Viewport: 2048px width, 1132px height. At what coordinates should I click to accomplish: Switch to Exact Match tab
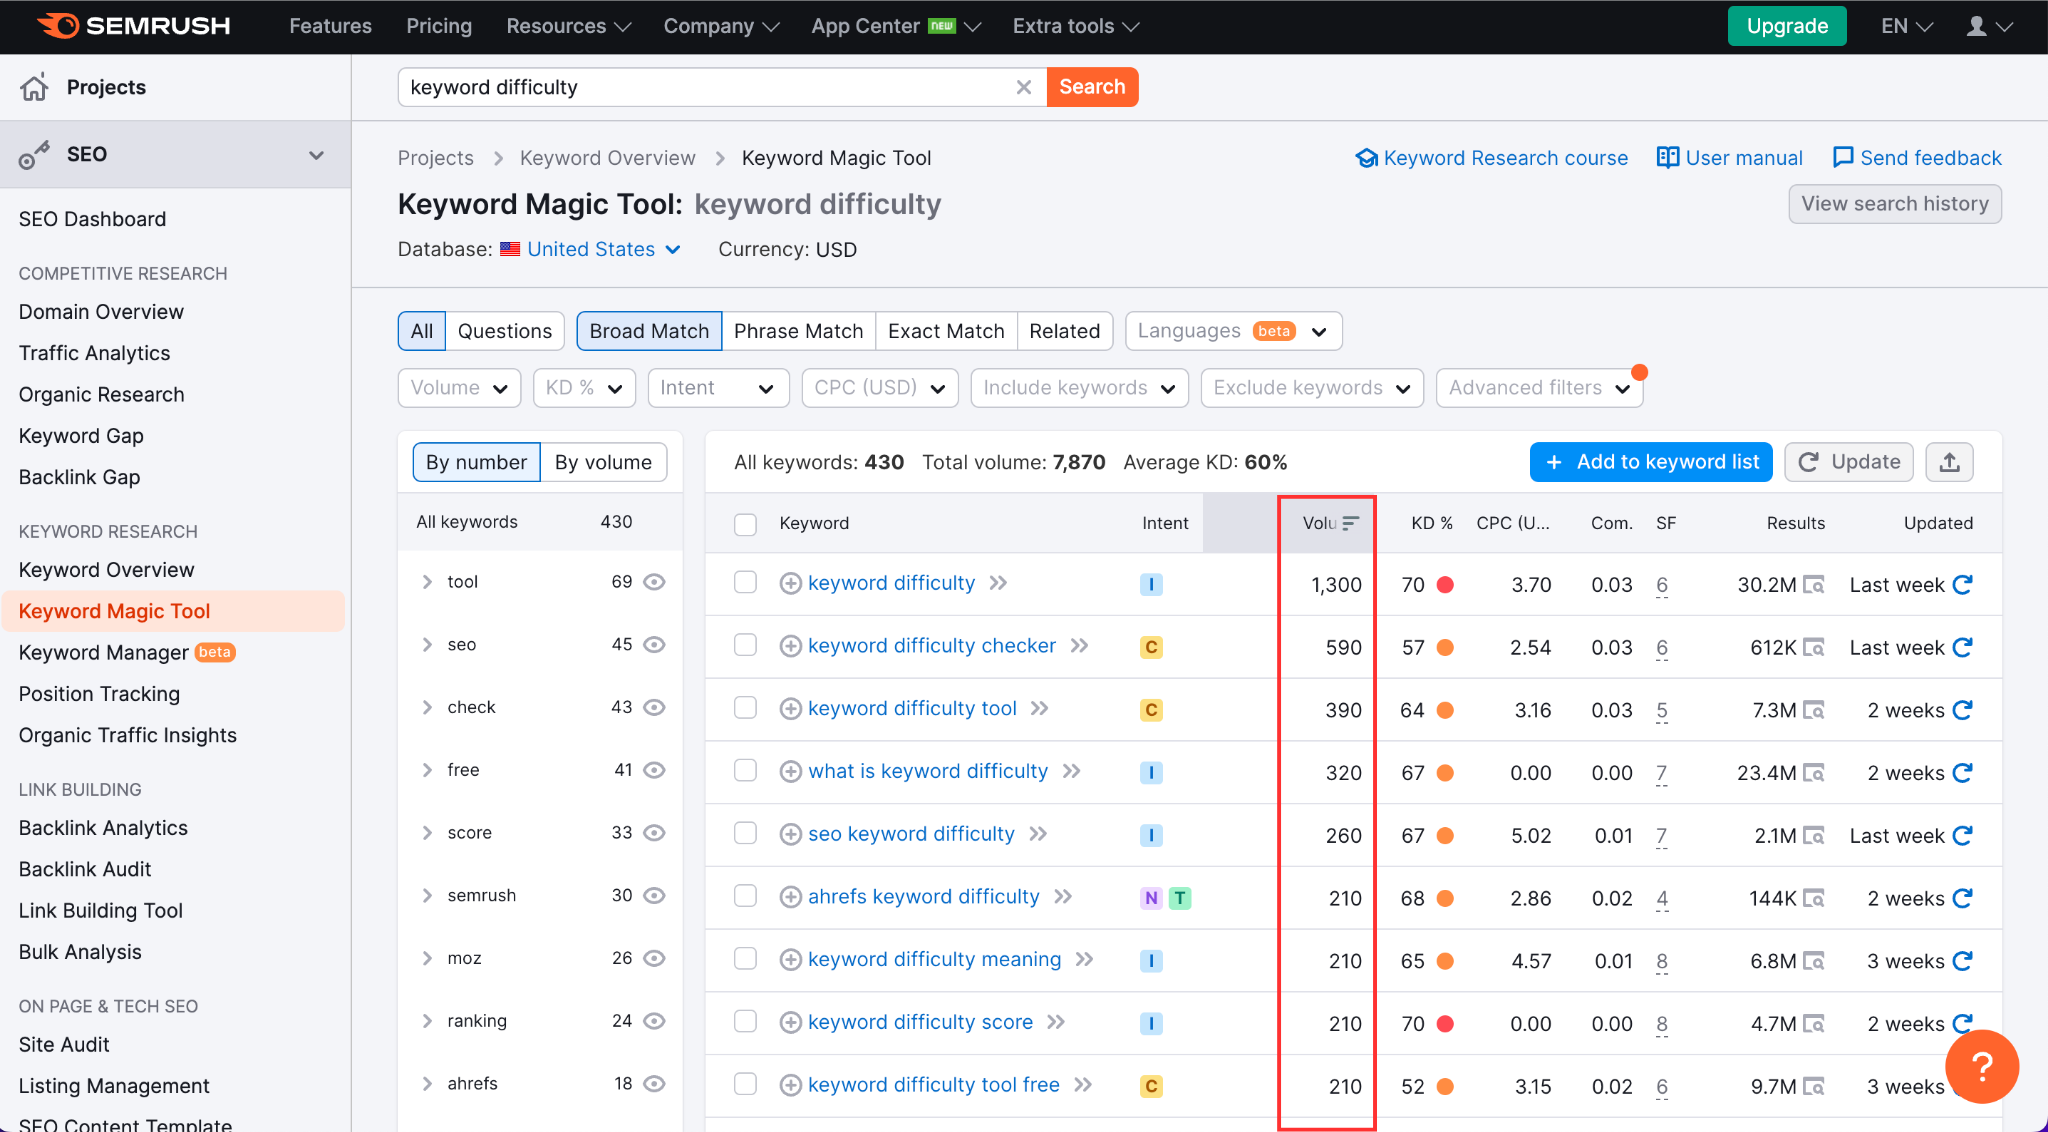click(946, 331)
